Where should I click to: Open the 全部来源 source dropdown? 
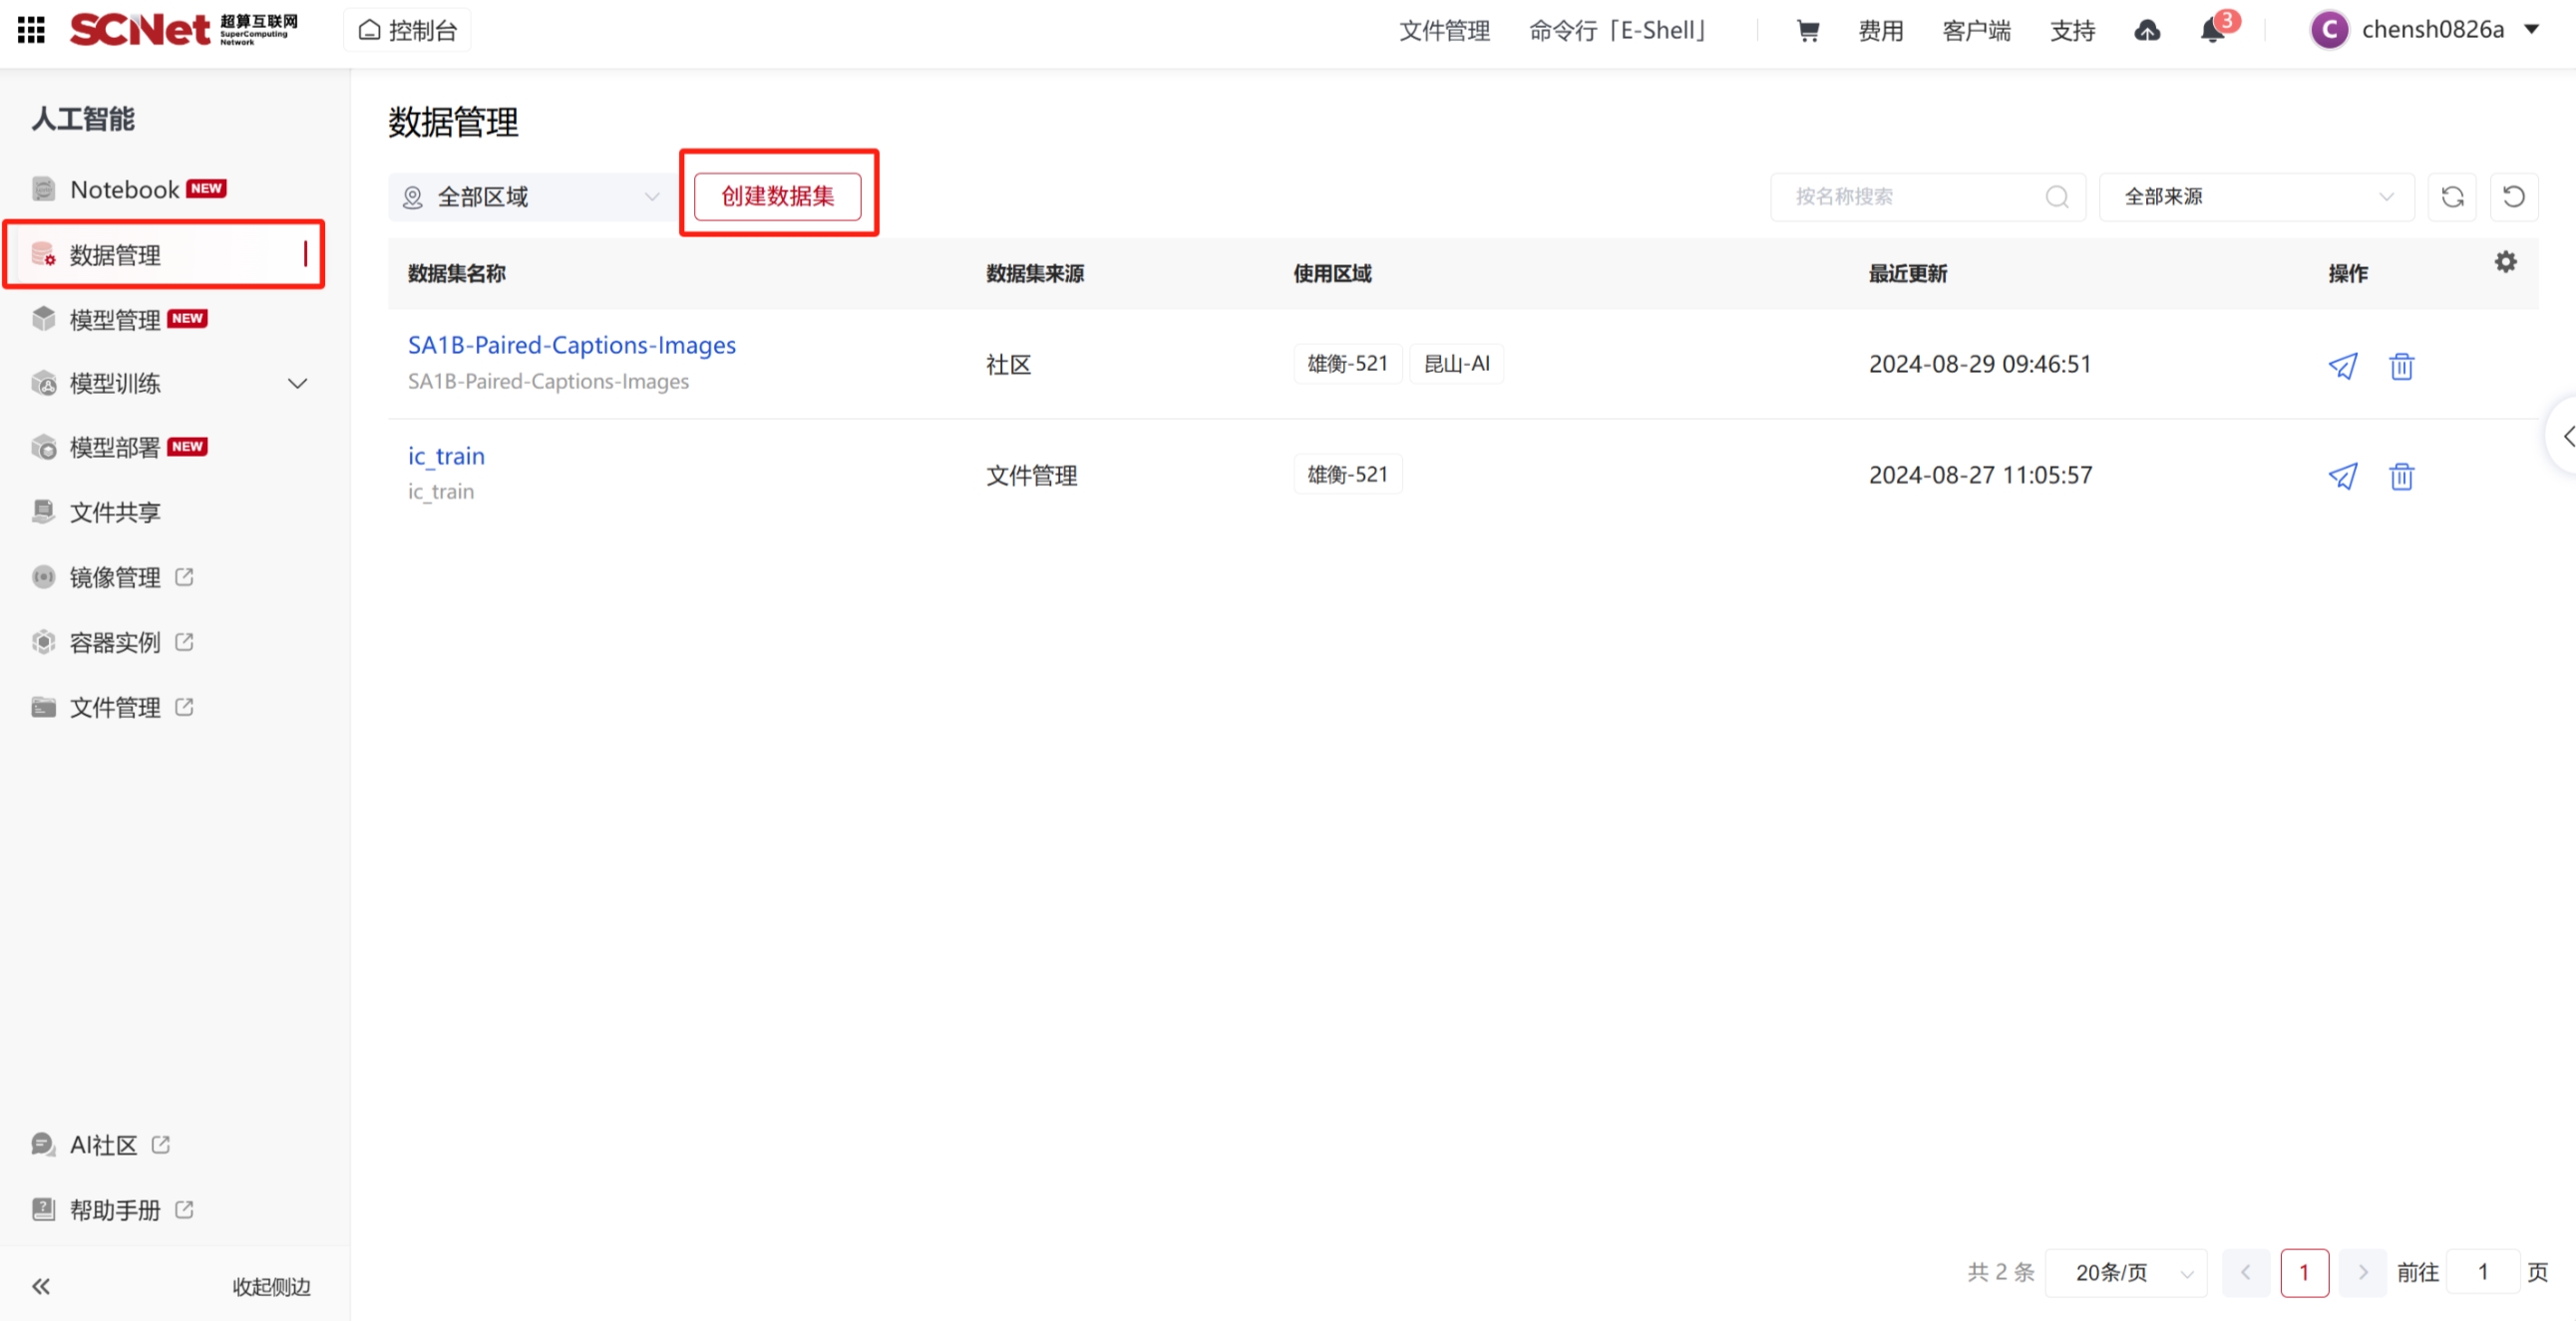coord(2256,197)
